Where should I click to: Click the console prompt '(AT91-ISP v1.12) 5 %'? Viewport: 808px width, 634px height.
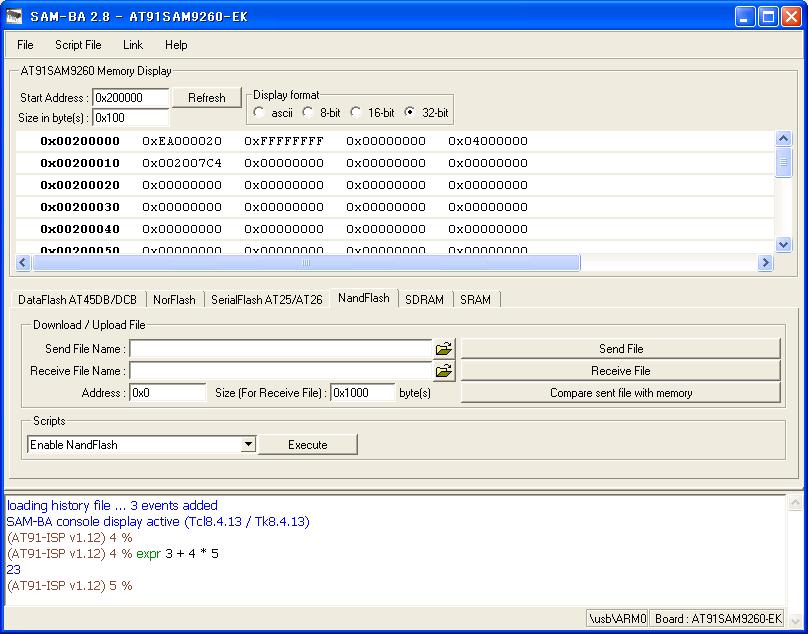(70, 586)
